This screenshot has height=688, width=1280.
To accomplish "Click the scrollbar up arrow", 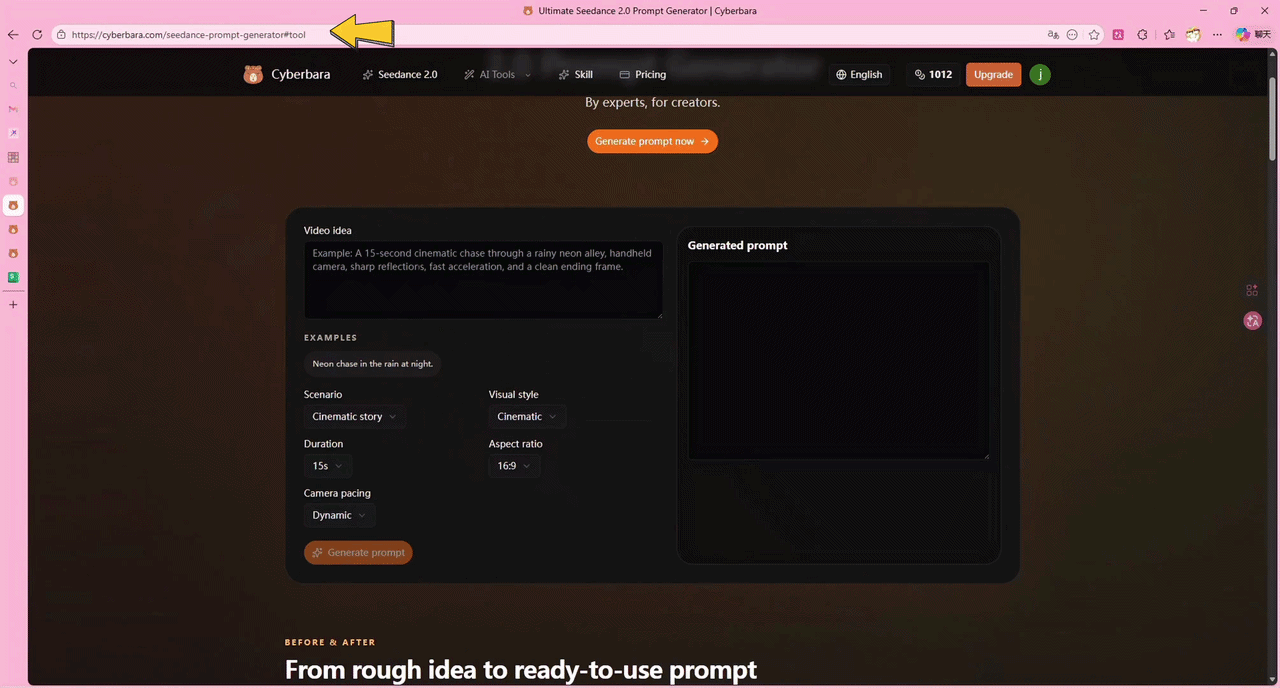I will click(x=1273, y=55).
